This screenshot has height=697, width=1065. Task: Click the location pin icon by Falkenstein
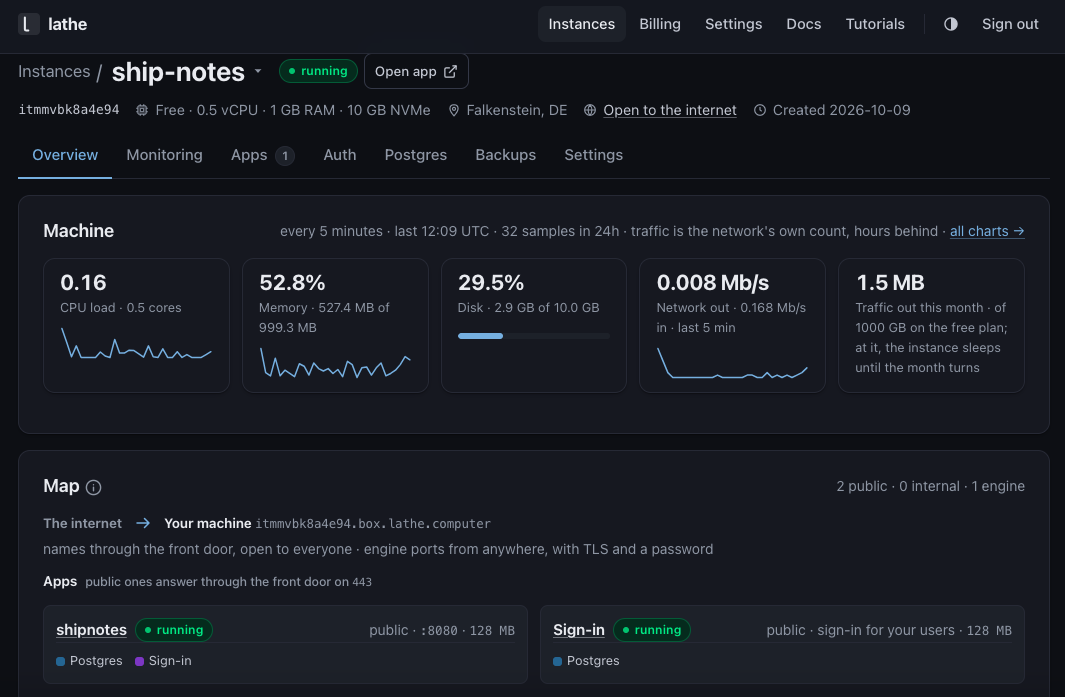tap(454, 110)
